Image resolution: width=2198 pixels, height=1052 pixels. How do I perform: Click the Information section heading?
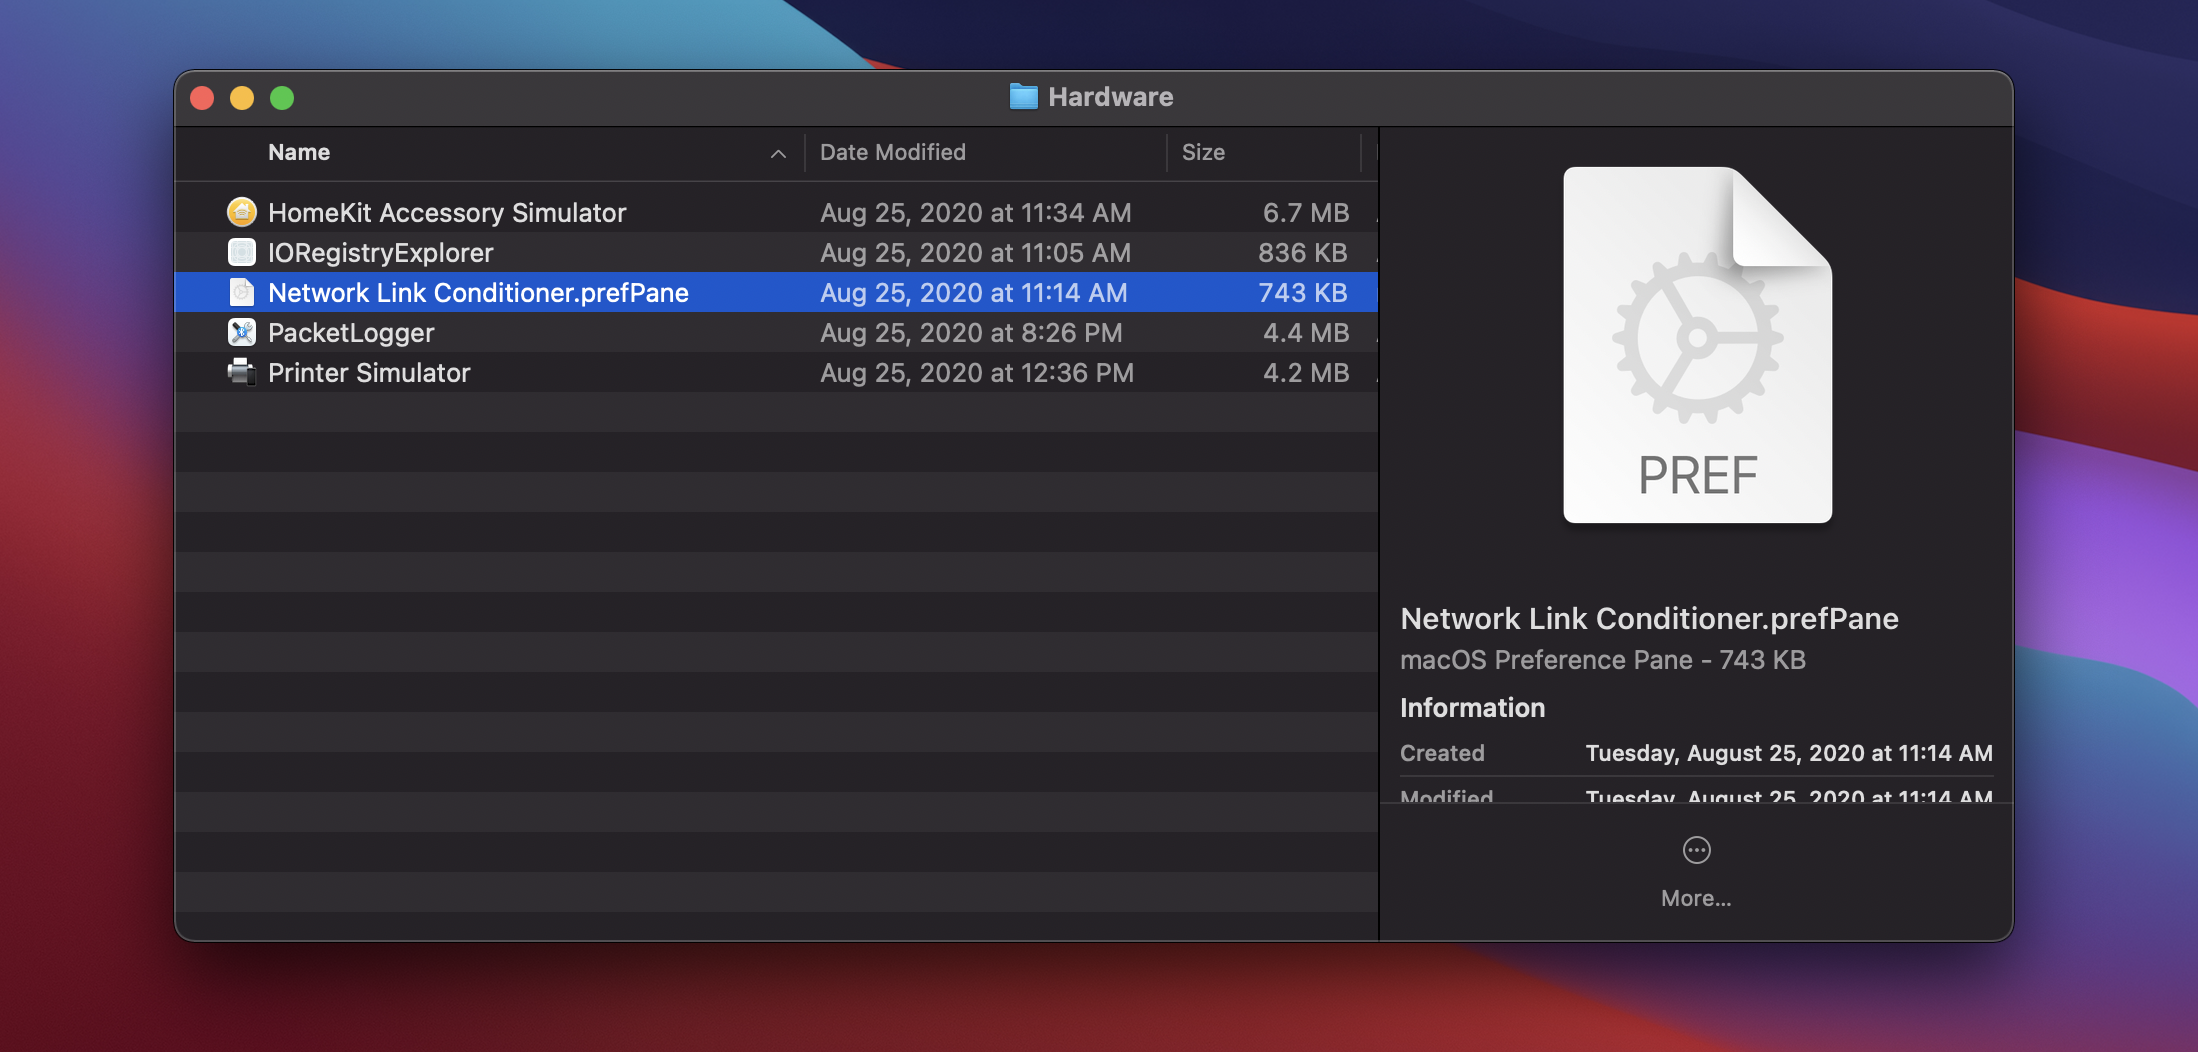pyautogui.click(x=1472, y=708)
